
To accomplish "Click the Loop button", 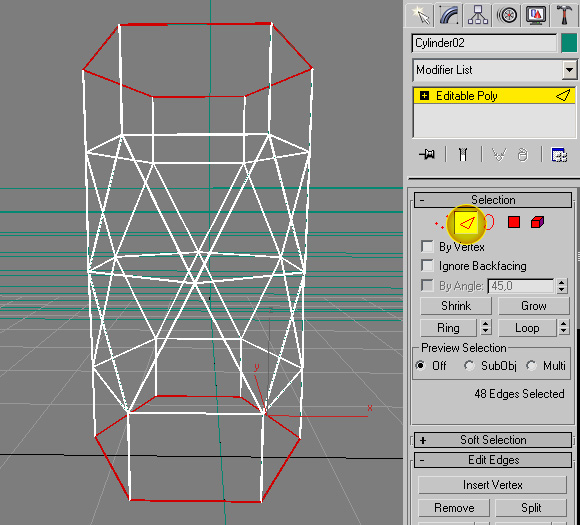I will [x=527, y=328].
